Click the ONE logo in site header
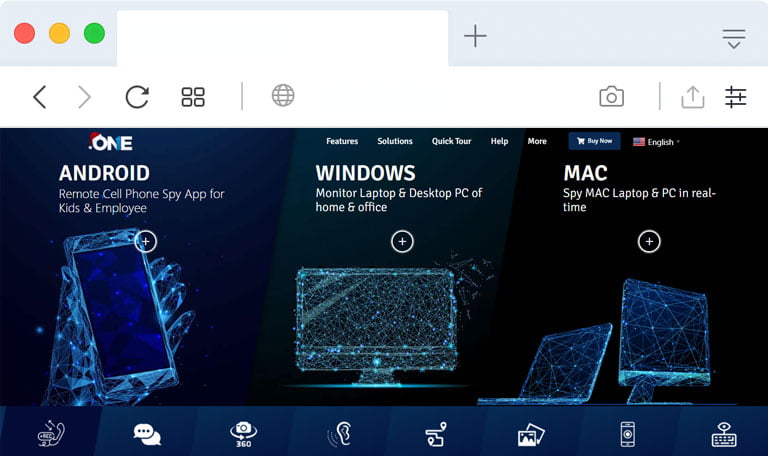Image resolution: width=768 pixels, height=456 pixels. [111, 142]
